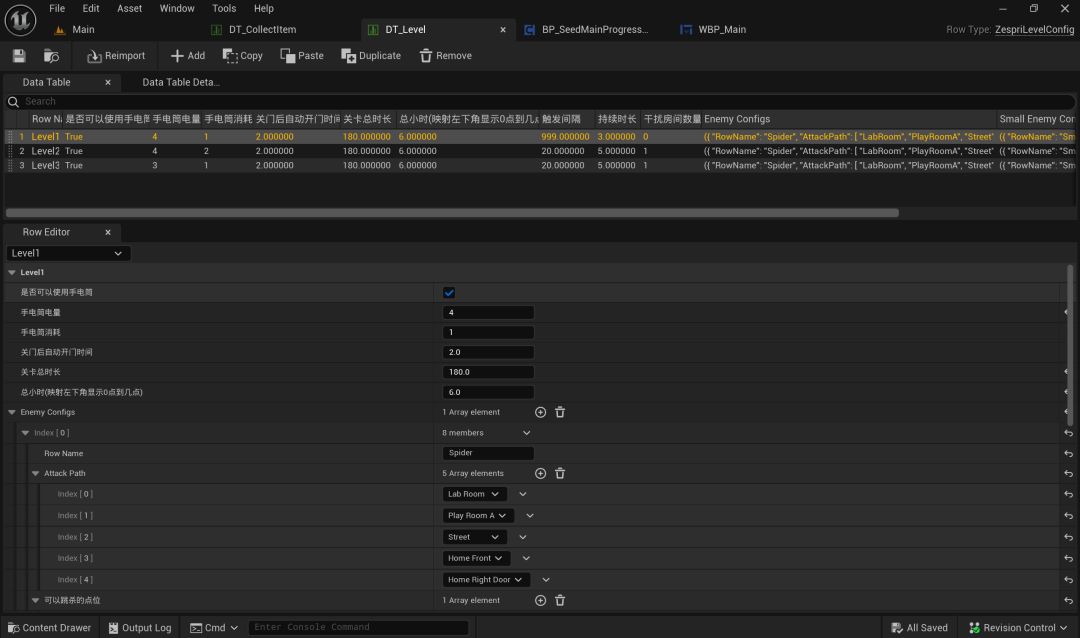This screenshot has height=638, width=1080.
Task: Delete all Attack Path array elements
Action: (560, 473)
